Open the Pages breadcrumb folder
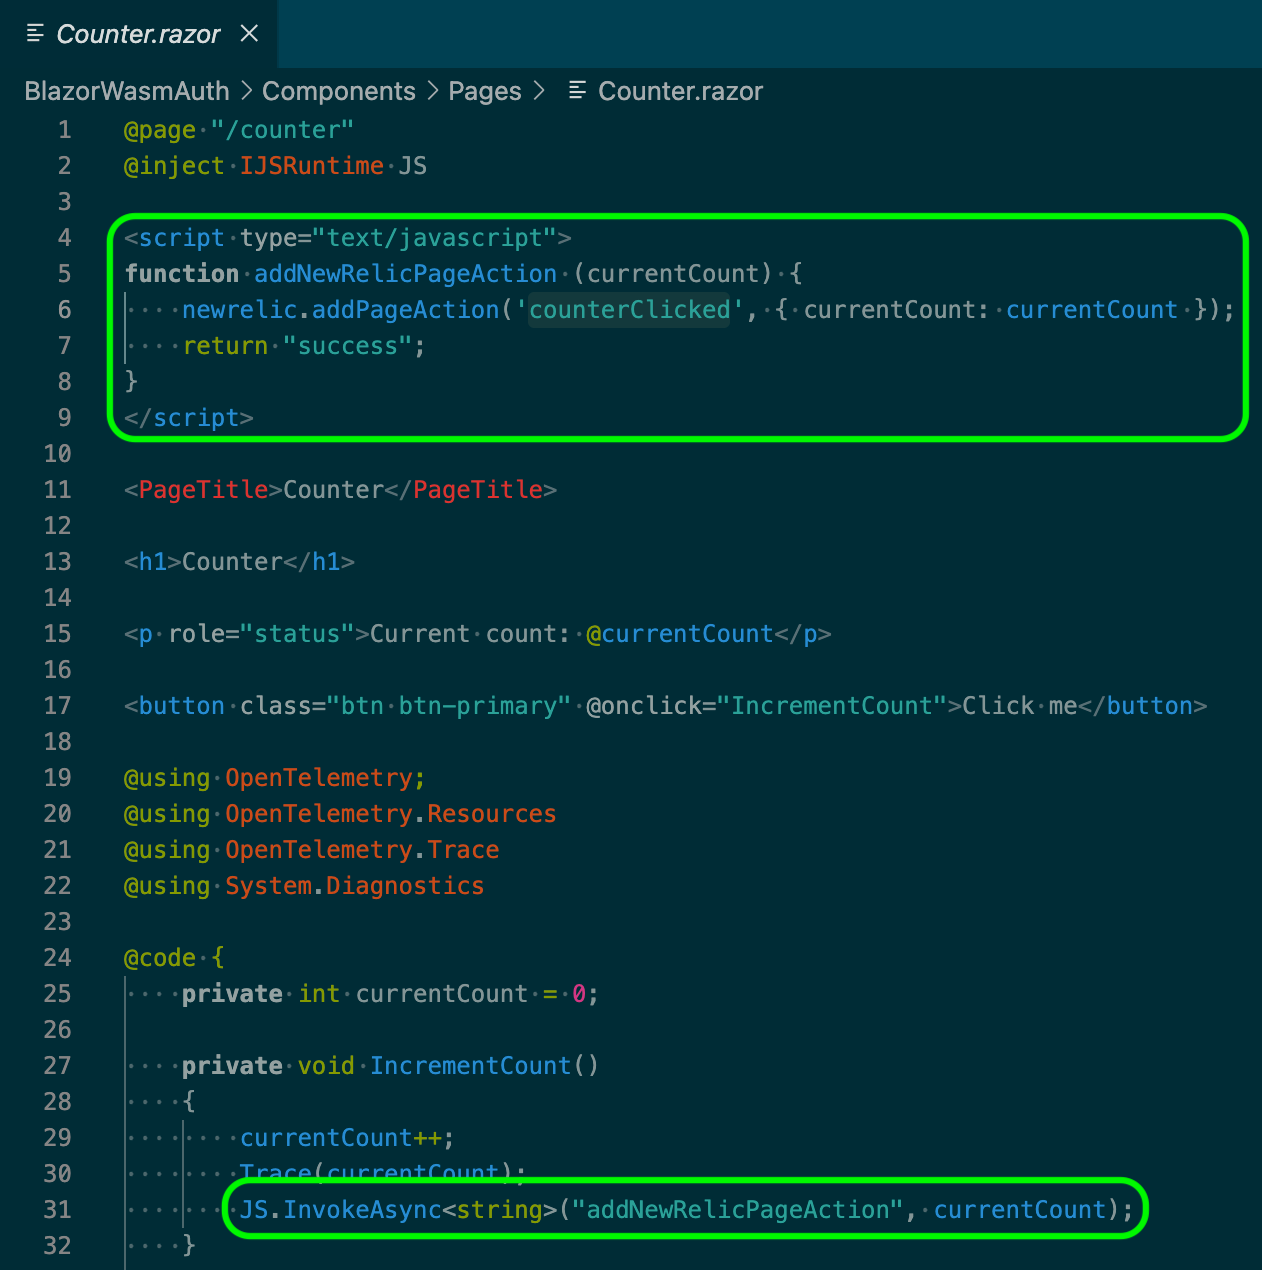 click(x=484, y=91)
